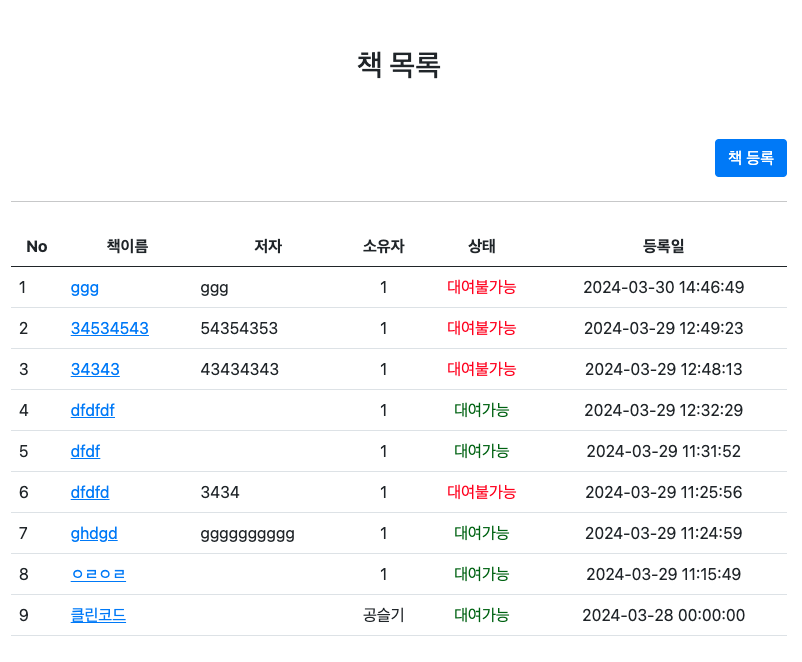802x662 pixels.
Task: Click date 2024-03-29 11:24:59
Action: click(663, 533)
